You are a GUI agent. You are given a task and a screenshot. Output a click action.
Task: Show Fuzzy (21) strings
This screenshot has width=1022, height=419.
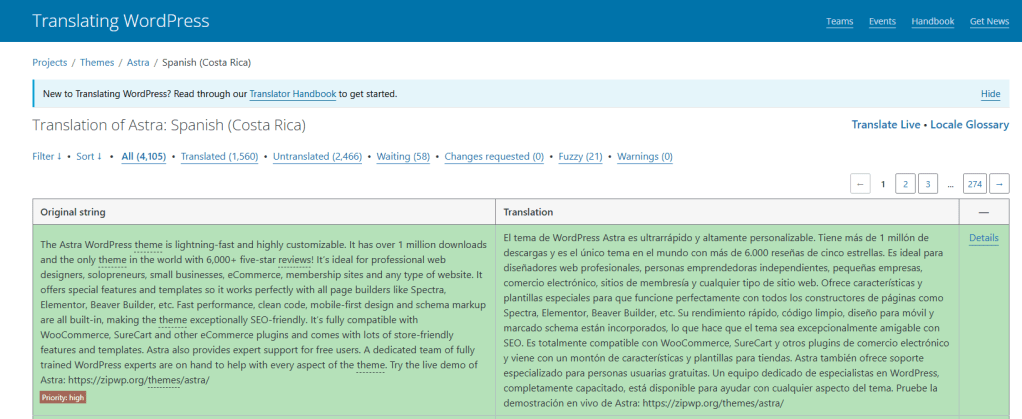(x=580, y=156)
